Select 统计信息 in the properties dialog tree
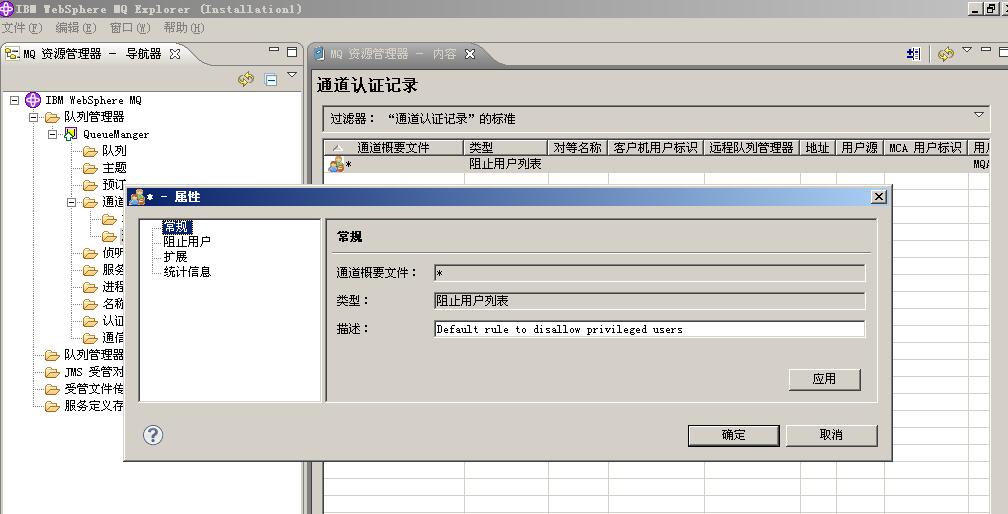 click(187, 272)
